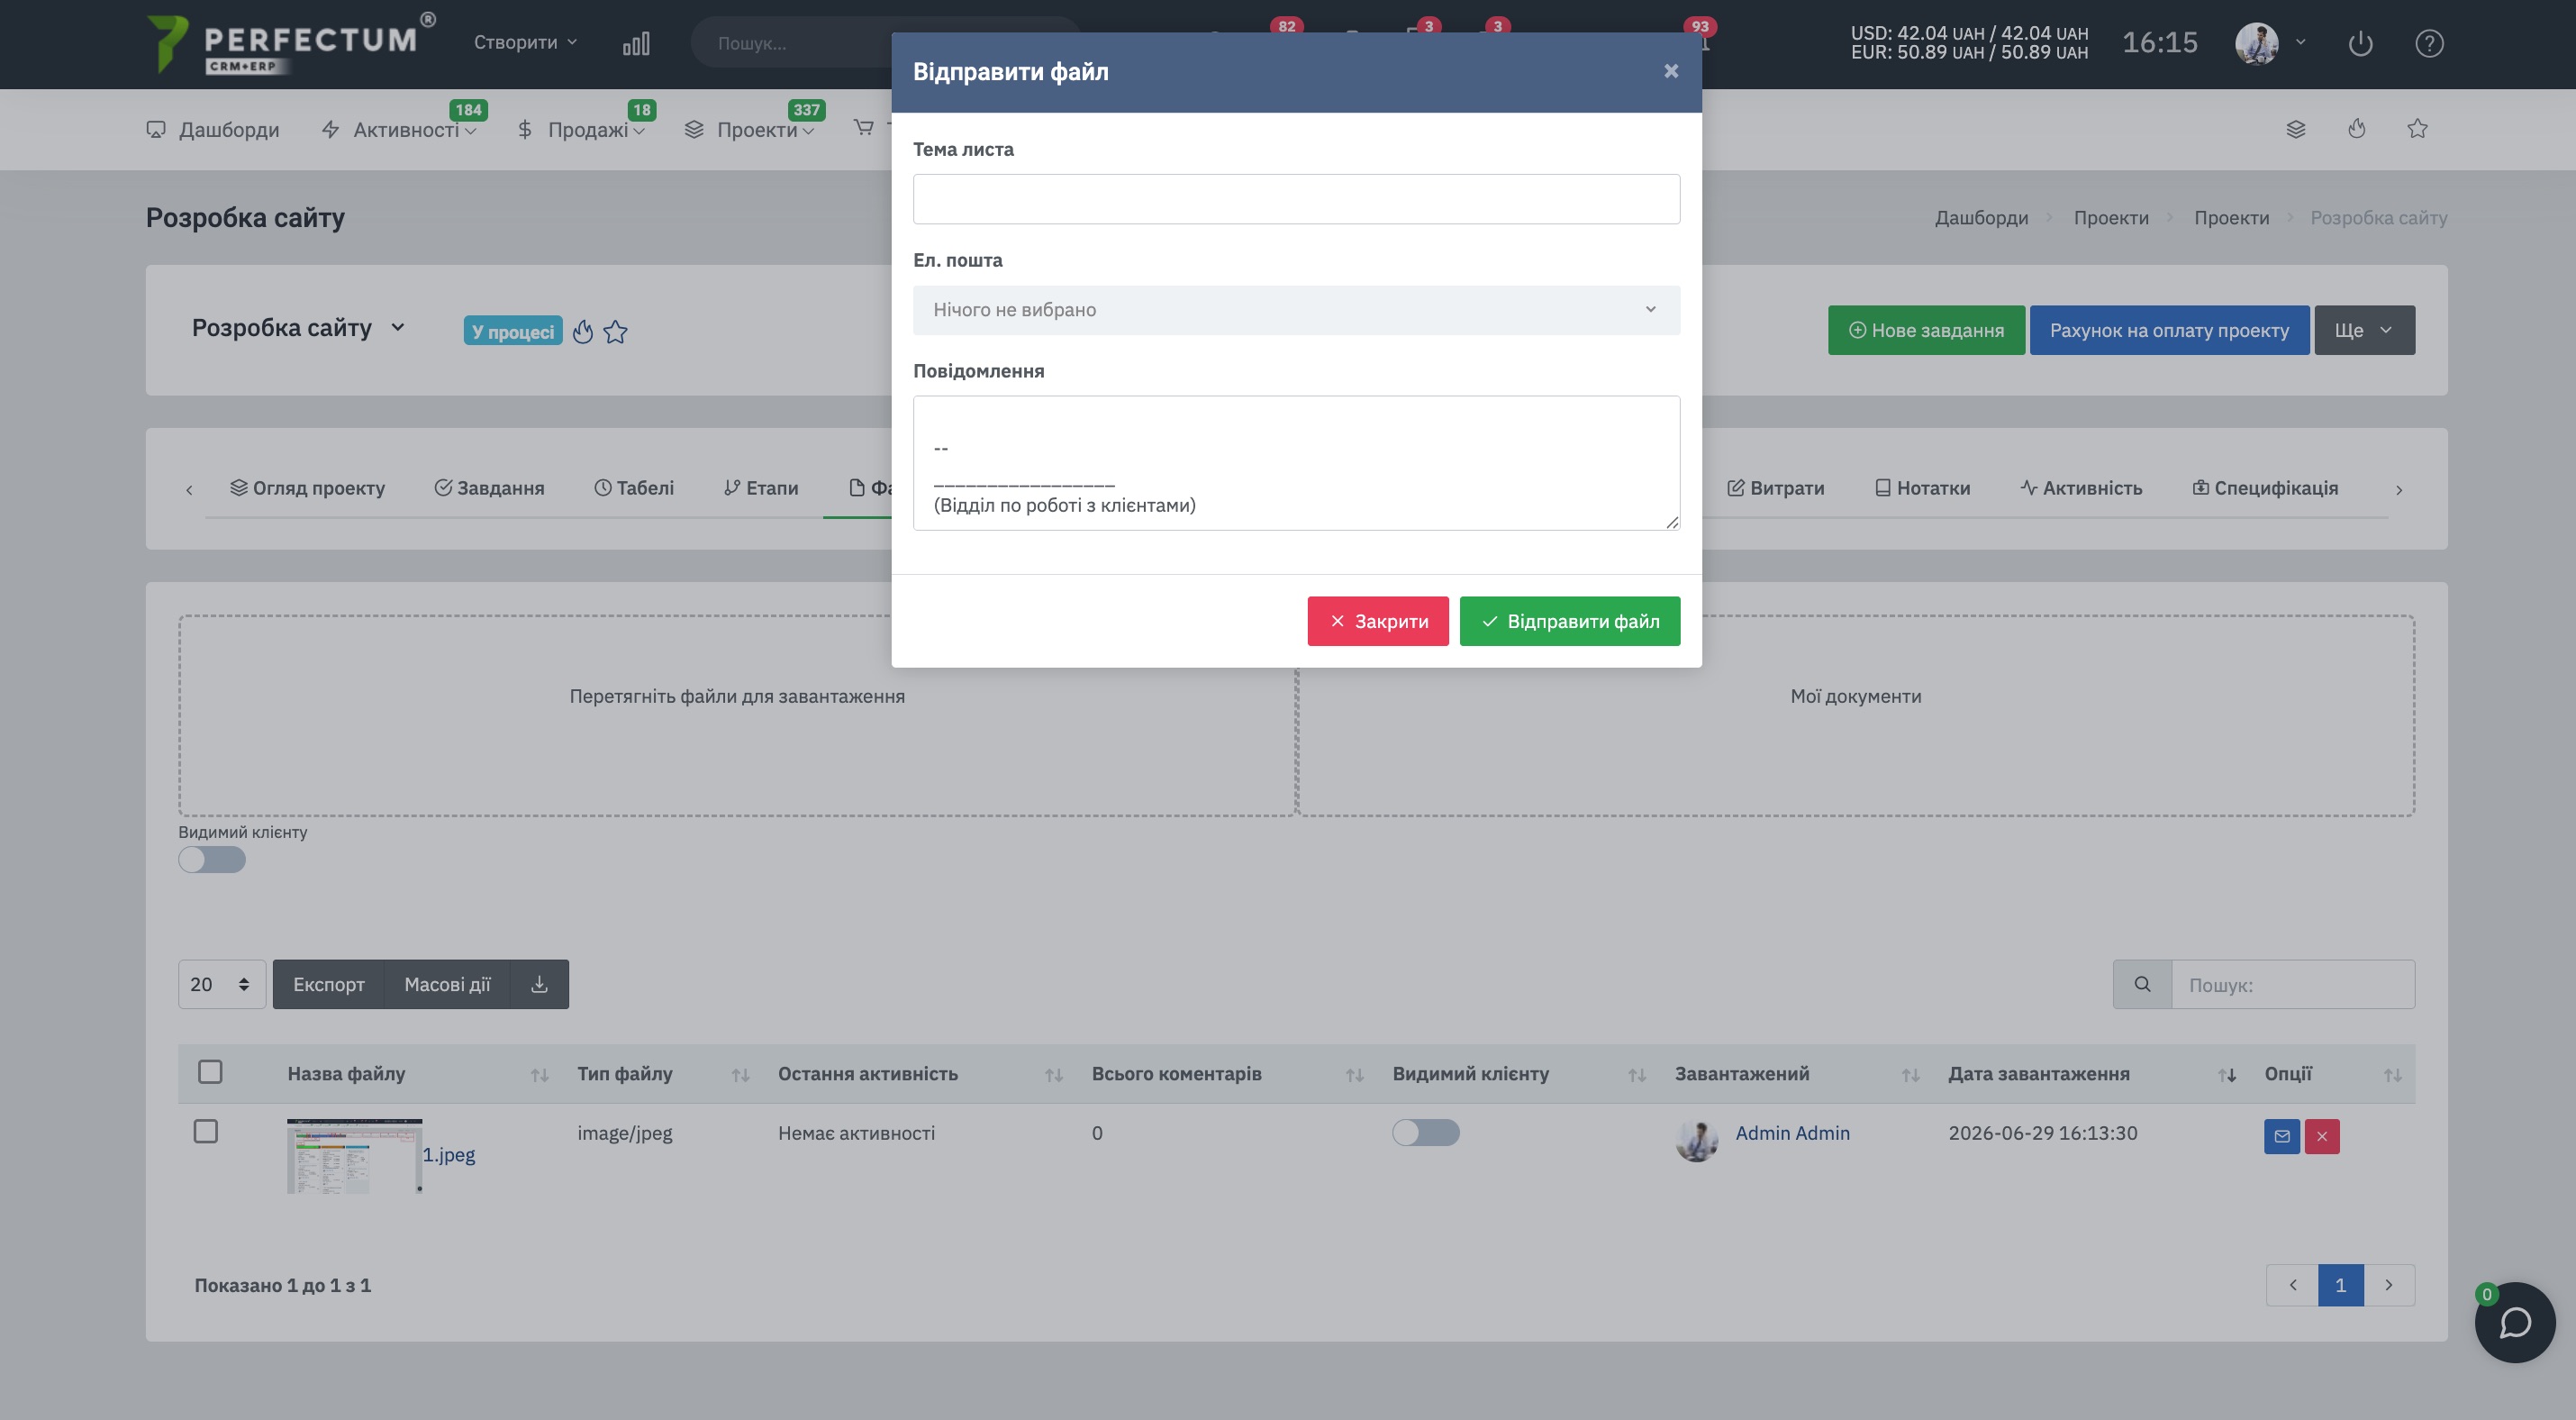Click the flame icon in navigation bar
Image resolution: width=2576 pixels, height=1420 pixels.
[2357, 129]
